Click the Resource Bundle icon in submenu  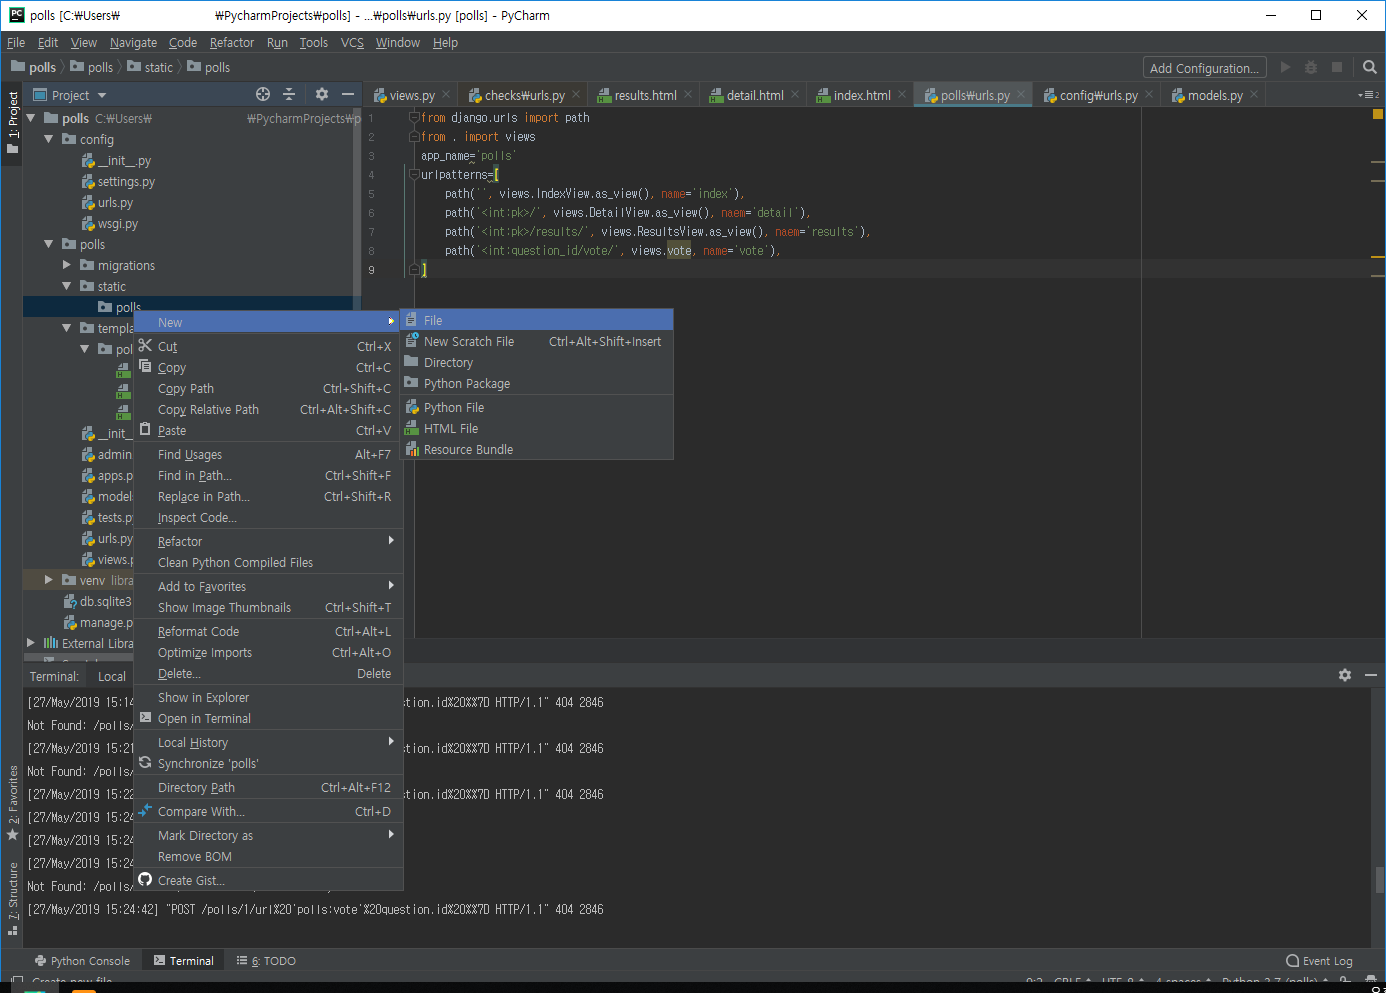[x=412, y=449]
